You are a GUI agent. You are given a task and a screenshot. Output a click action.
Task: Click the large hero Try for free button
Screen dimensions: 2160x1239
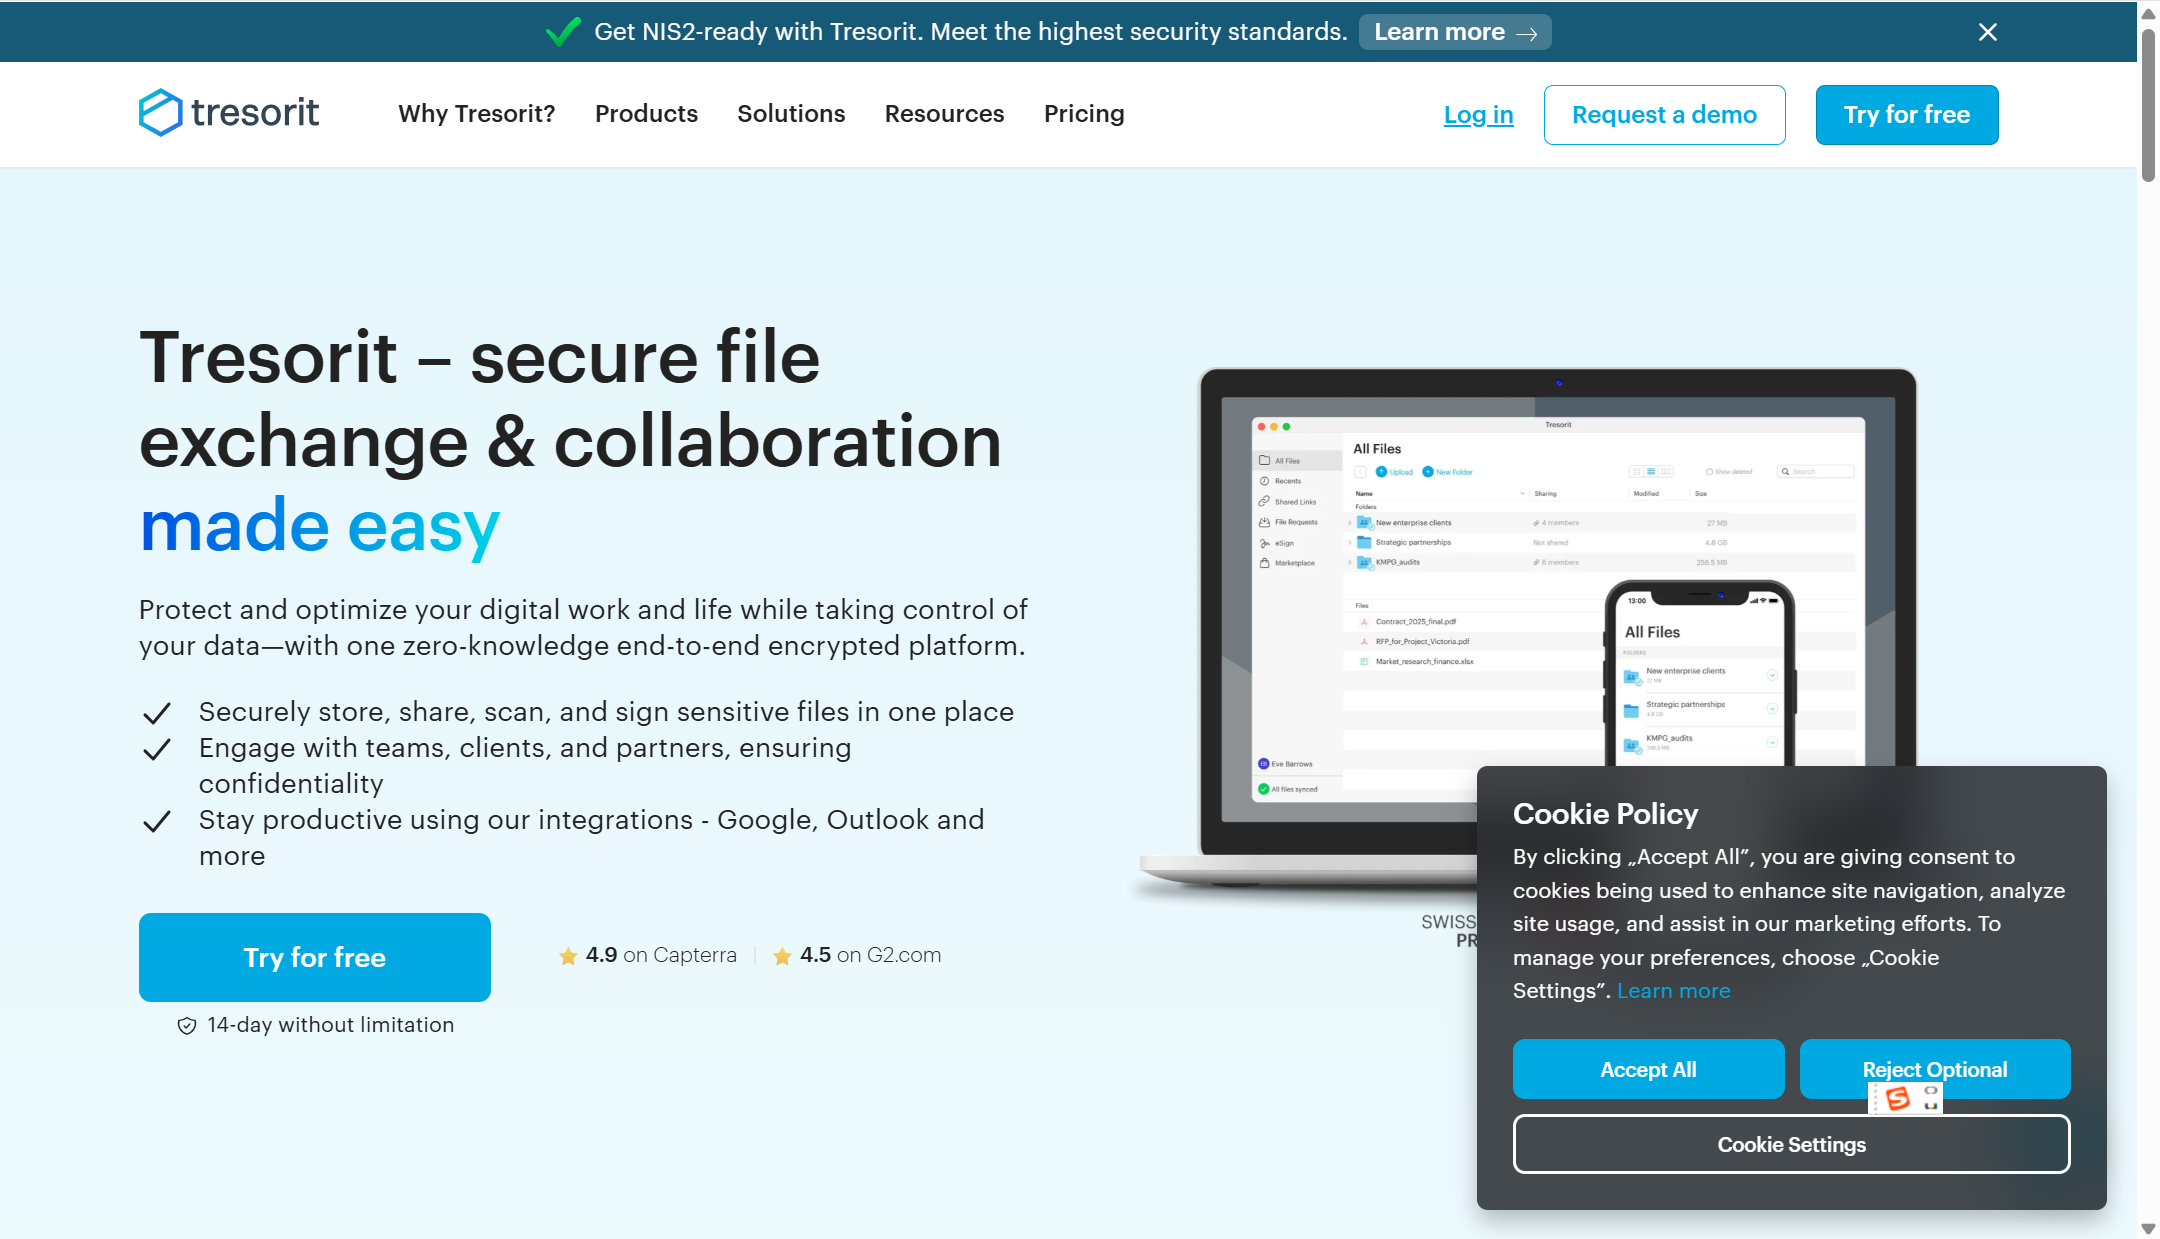pyautogui.click(x=315, y=957)
